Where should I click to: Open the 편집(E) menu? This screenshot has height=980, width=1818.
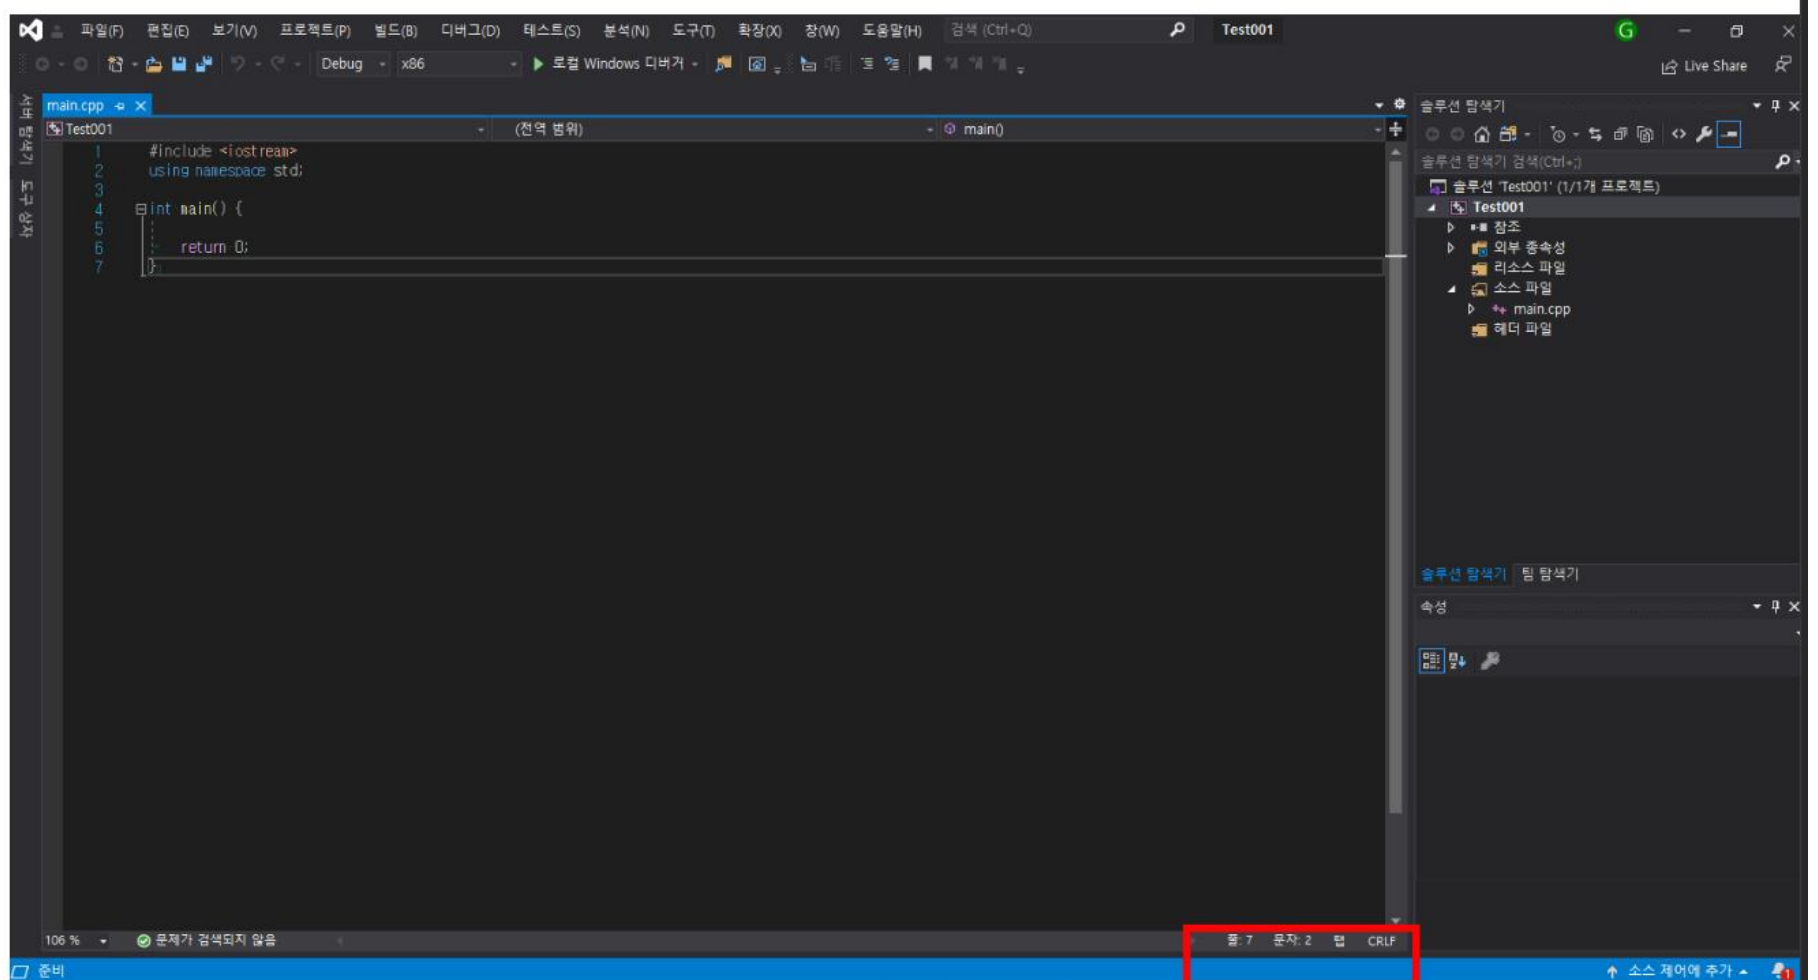click(x=168, y=31)
